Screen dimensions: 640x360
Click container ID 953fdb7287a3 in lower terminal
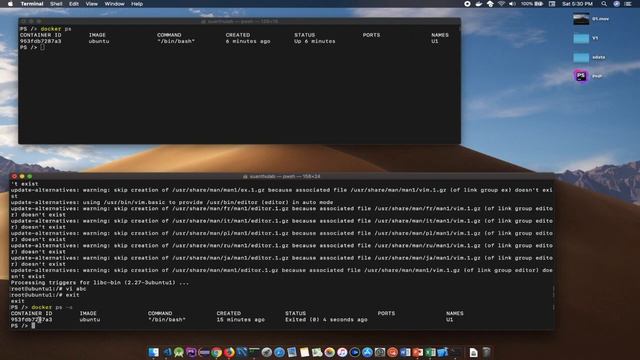(31, 320)
